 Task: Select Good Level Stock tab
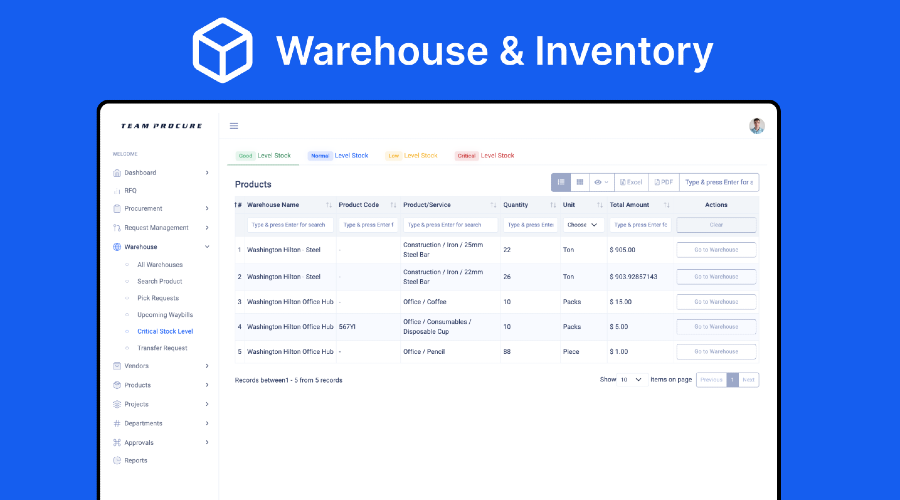[x=263, y=156]
